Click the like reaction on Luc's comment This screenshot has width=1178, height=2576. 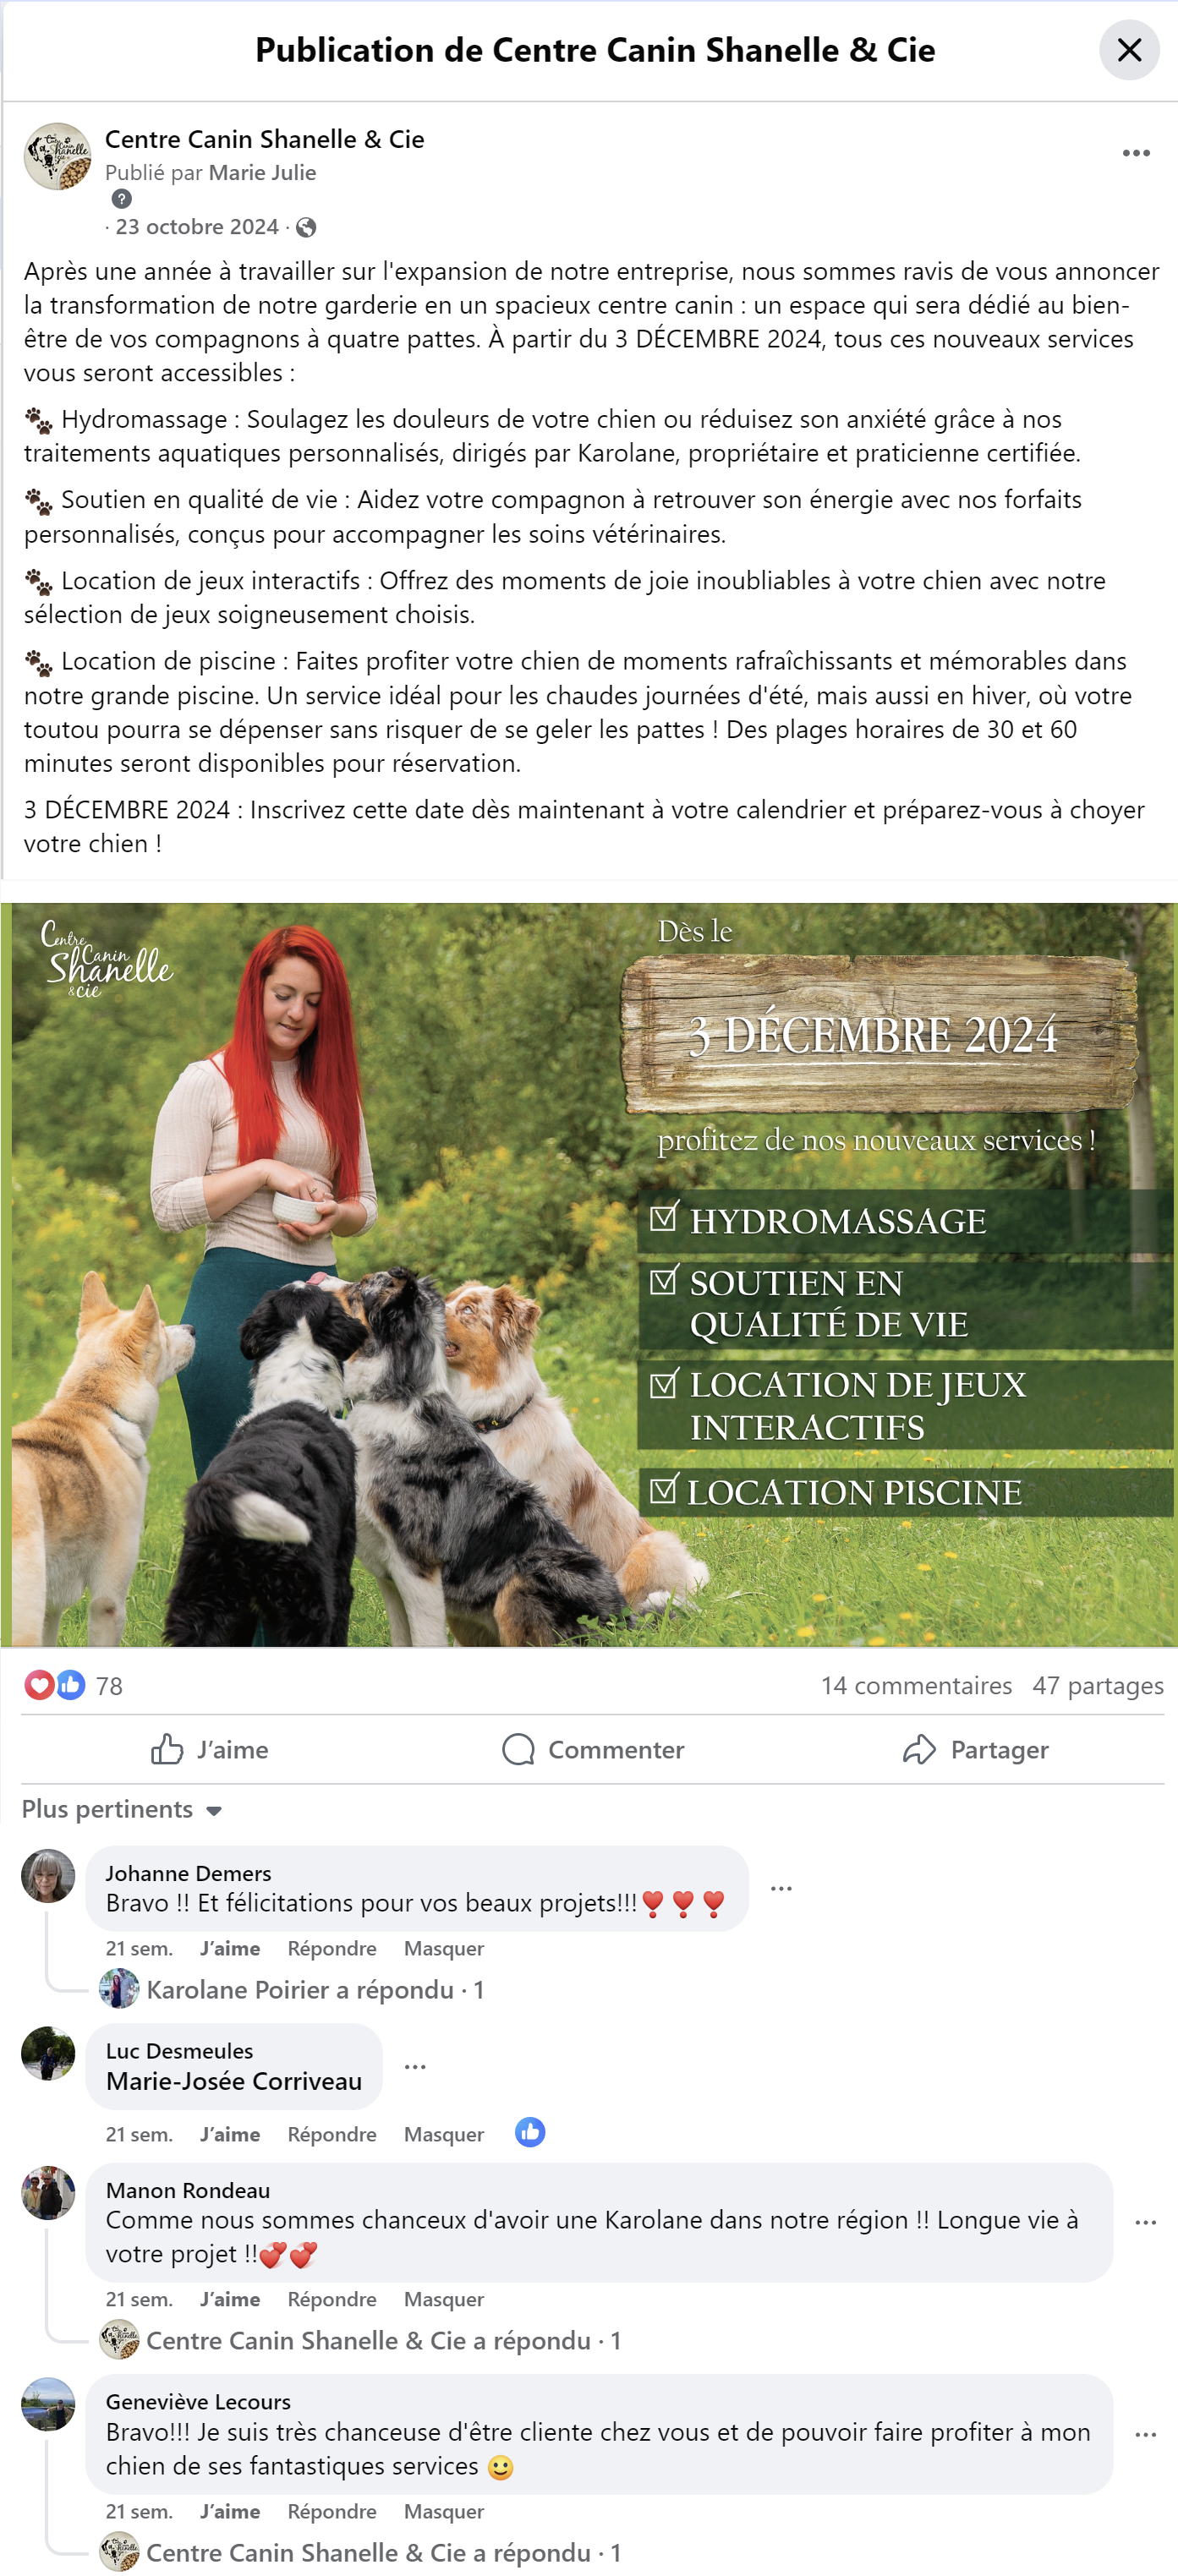(x=530, y=2132)
